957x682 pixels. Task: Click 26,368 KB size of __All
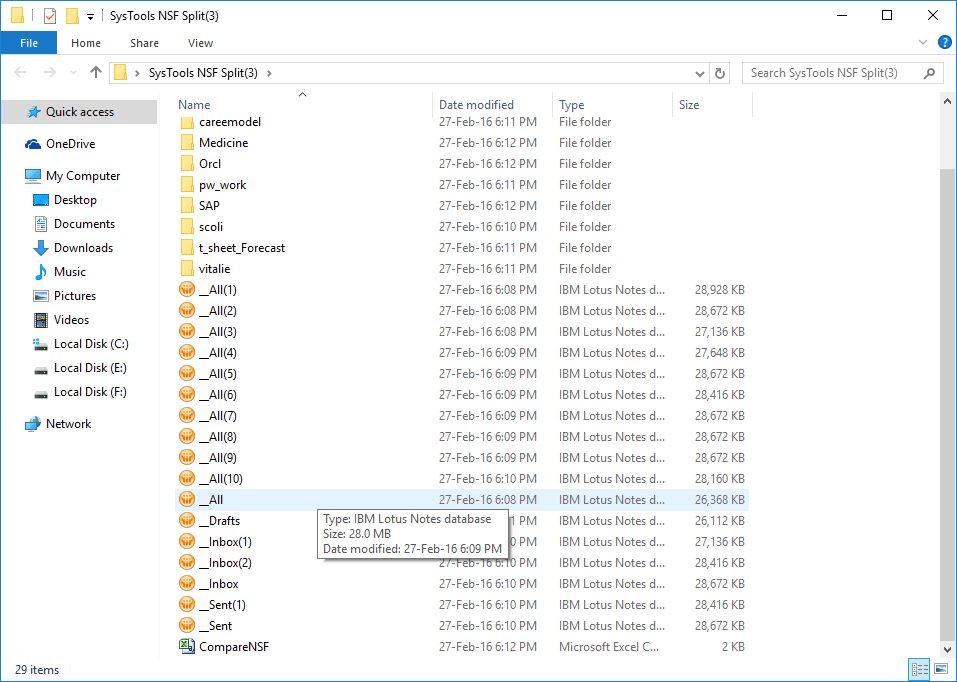[720, 499]
